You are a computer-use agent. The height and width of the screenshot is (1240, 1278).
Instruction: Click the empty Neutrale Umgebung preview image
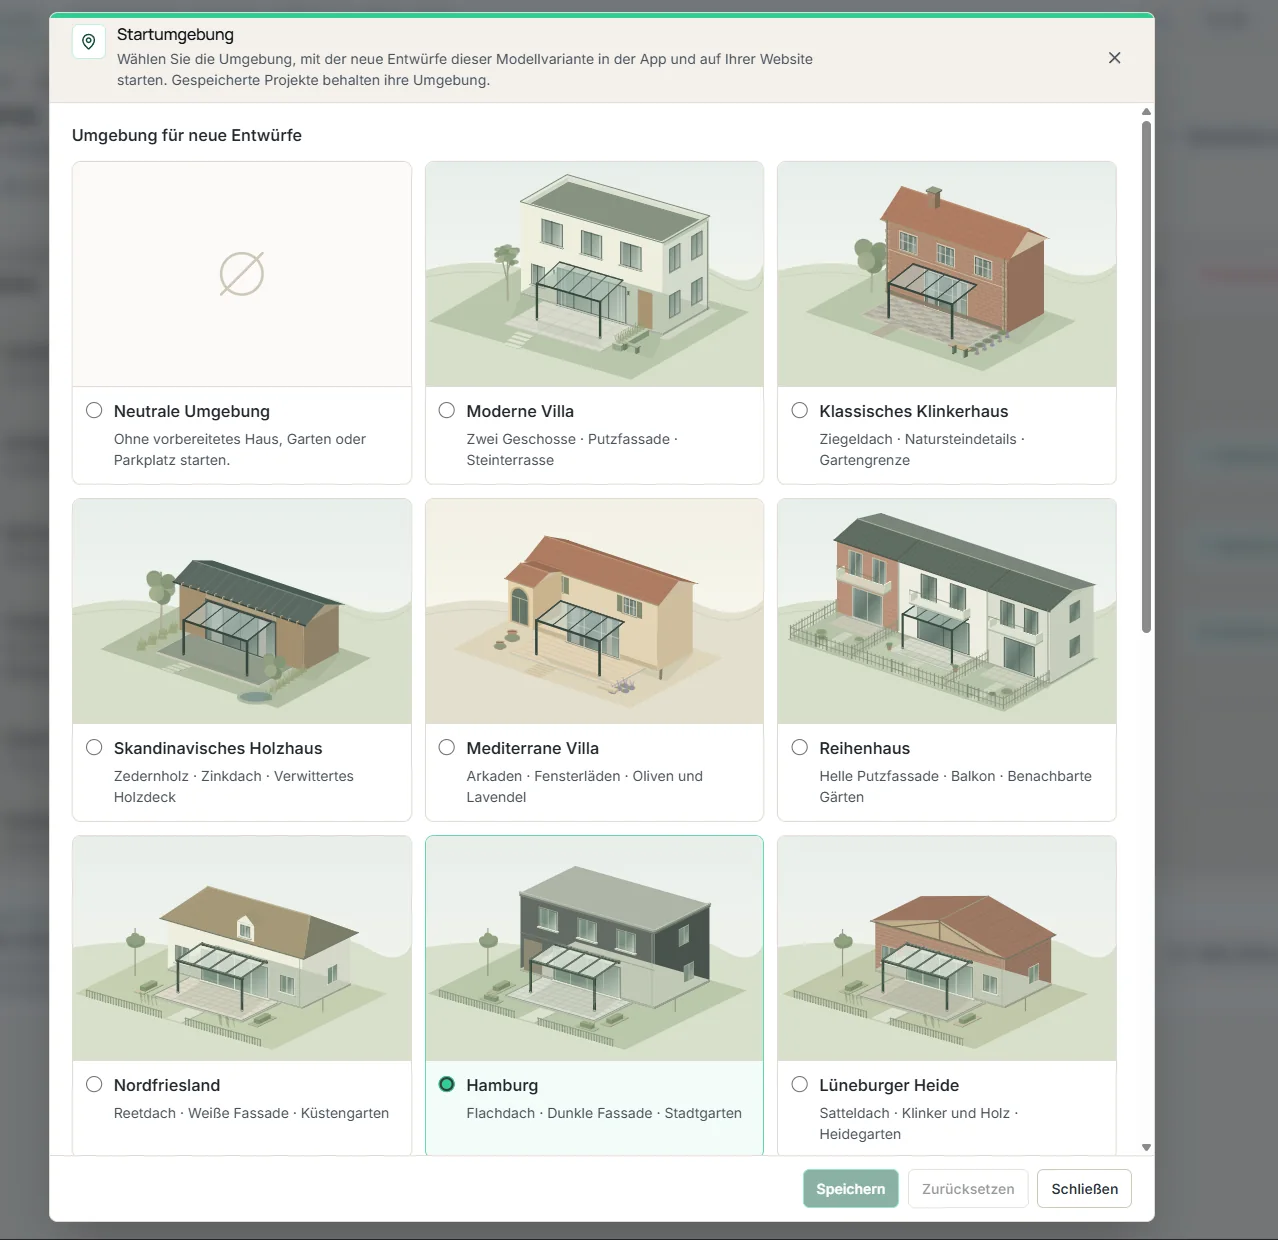242,274
